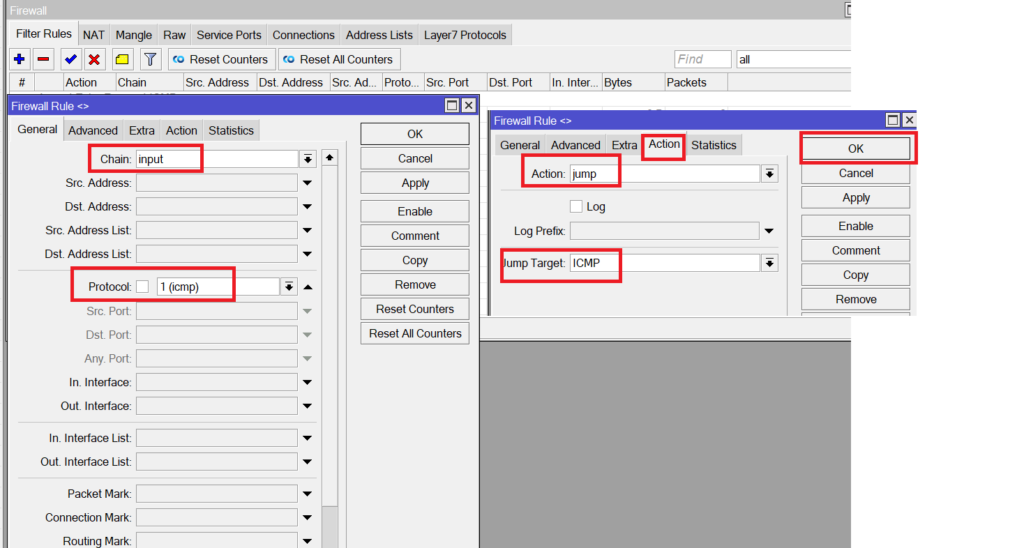
Task: Click Cancel in the left Firewall Rule dialog
Action: 415,159
